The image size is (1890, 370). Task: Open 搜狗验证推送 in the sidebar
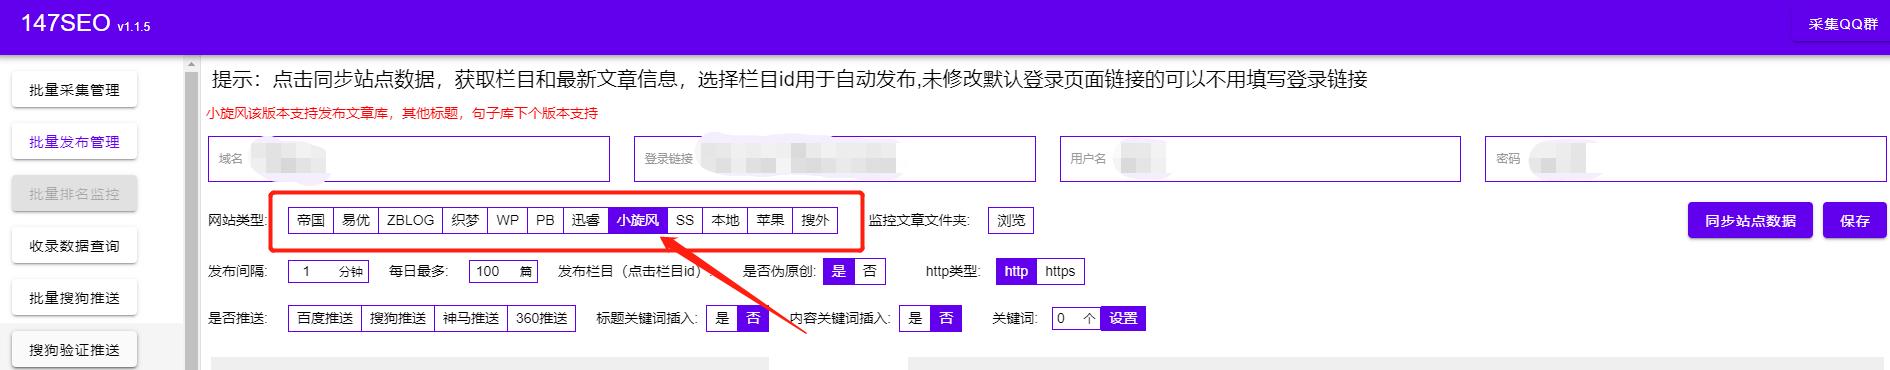point(74,350)
